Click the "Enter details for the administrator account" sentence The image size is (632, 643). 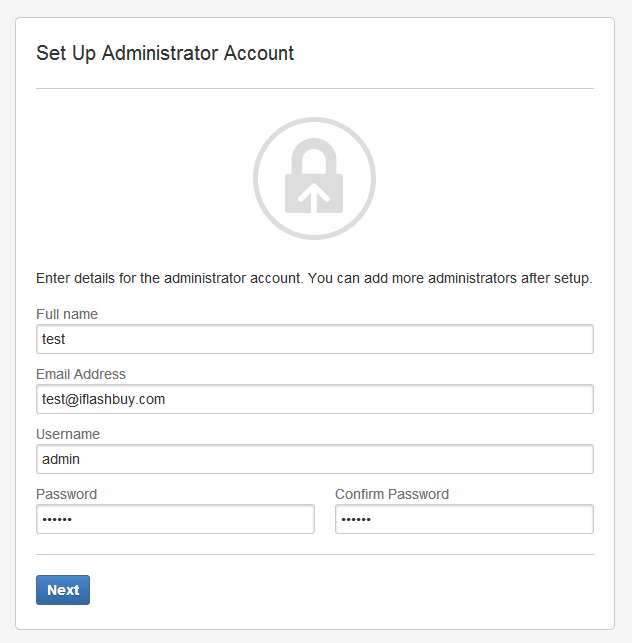point(169,278)
